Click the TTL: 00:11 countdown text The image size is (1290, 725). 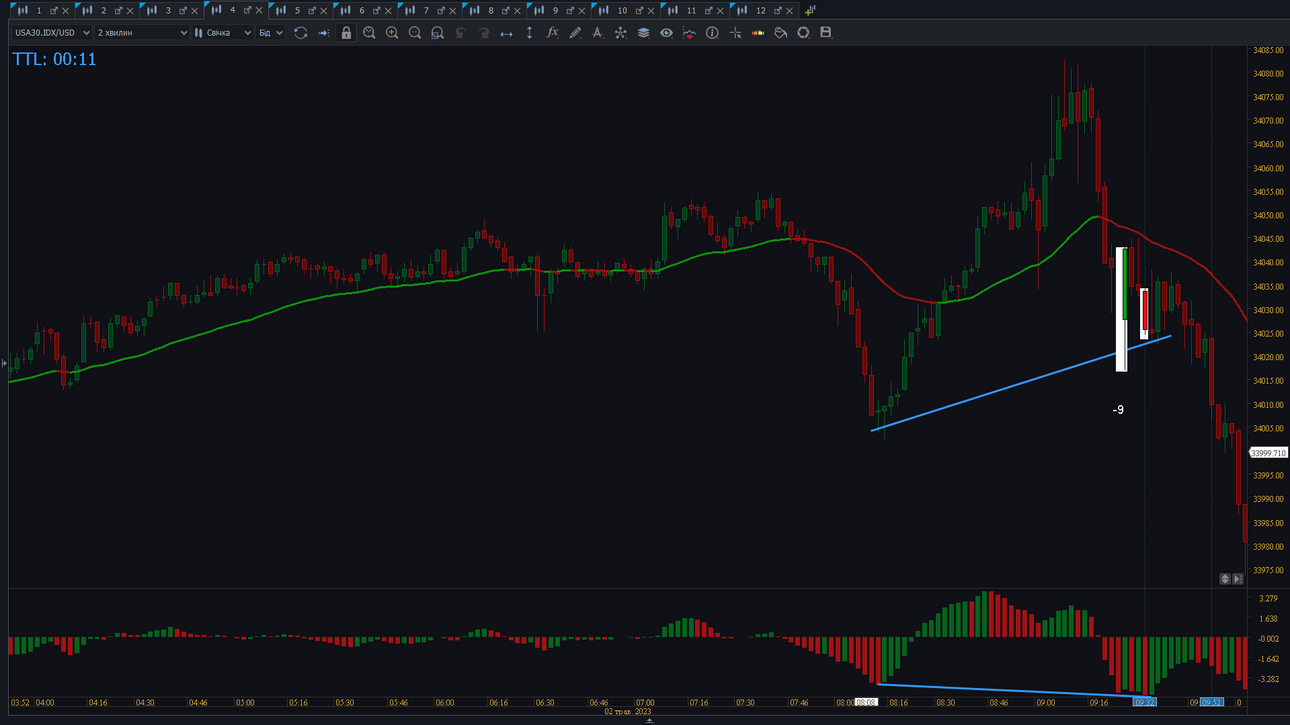54,59
